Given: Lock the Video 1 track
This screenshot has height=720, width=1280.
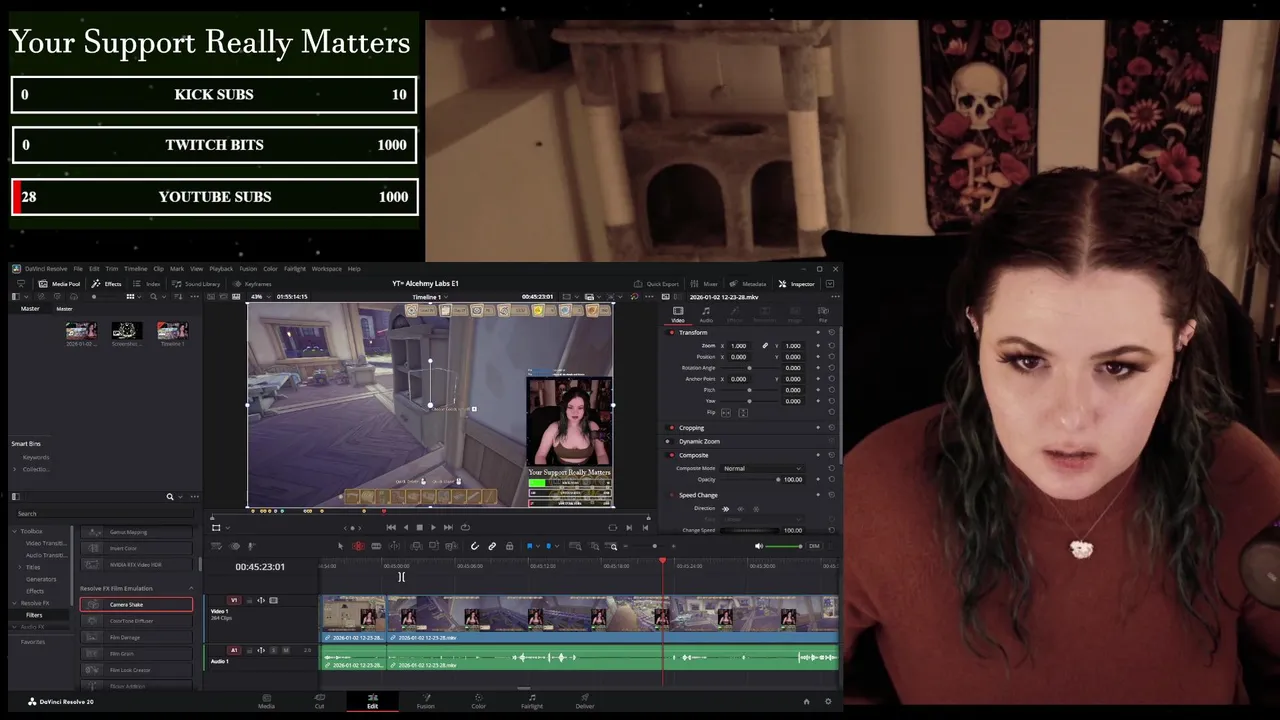Looking at the screenshot, I should coord(247,600).
